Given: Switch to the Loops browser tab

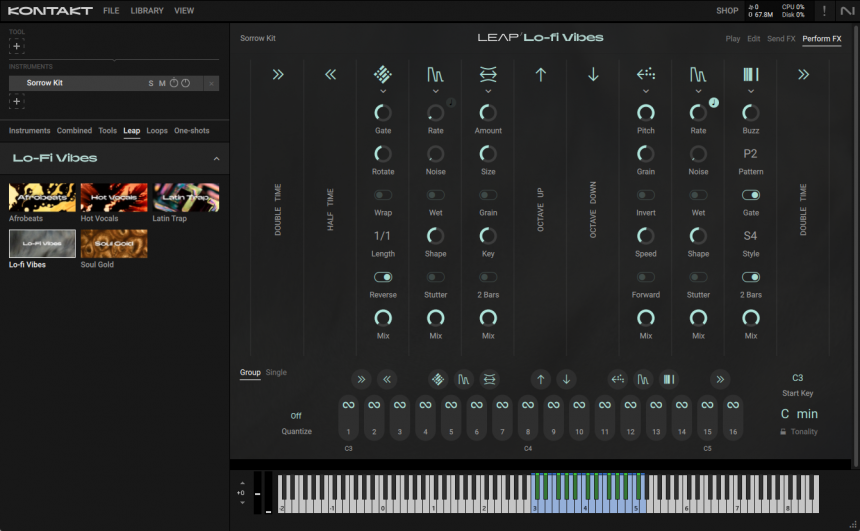Looking at the screenshot, I should [157, 131].
